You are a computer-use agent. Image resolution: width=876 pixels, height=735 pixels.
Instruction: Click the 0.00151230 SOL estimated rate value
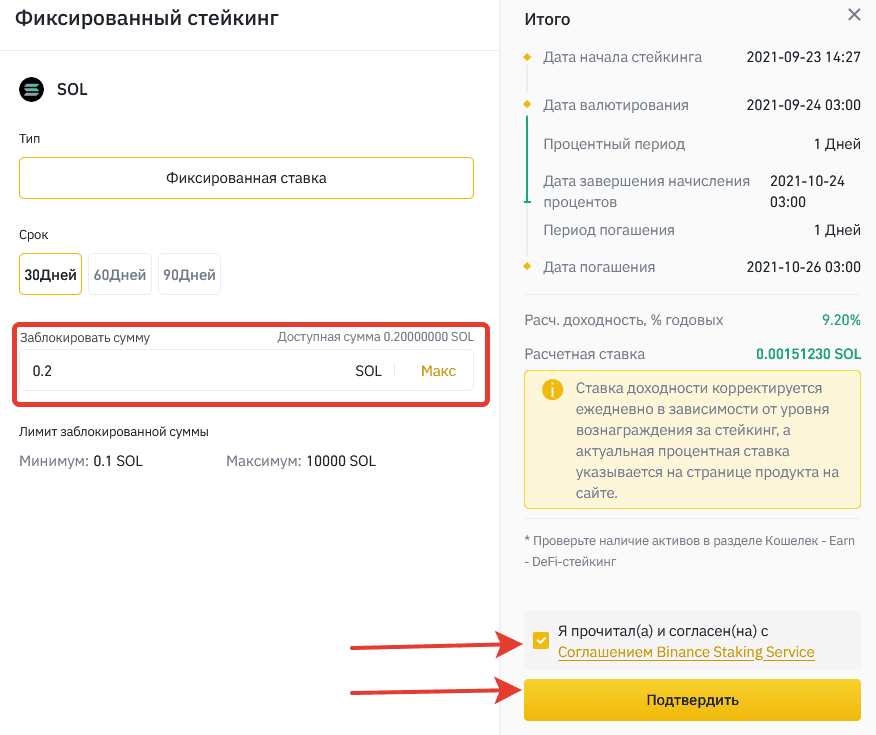click(808, 354)
